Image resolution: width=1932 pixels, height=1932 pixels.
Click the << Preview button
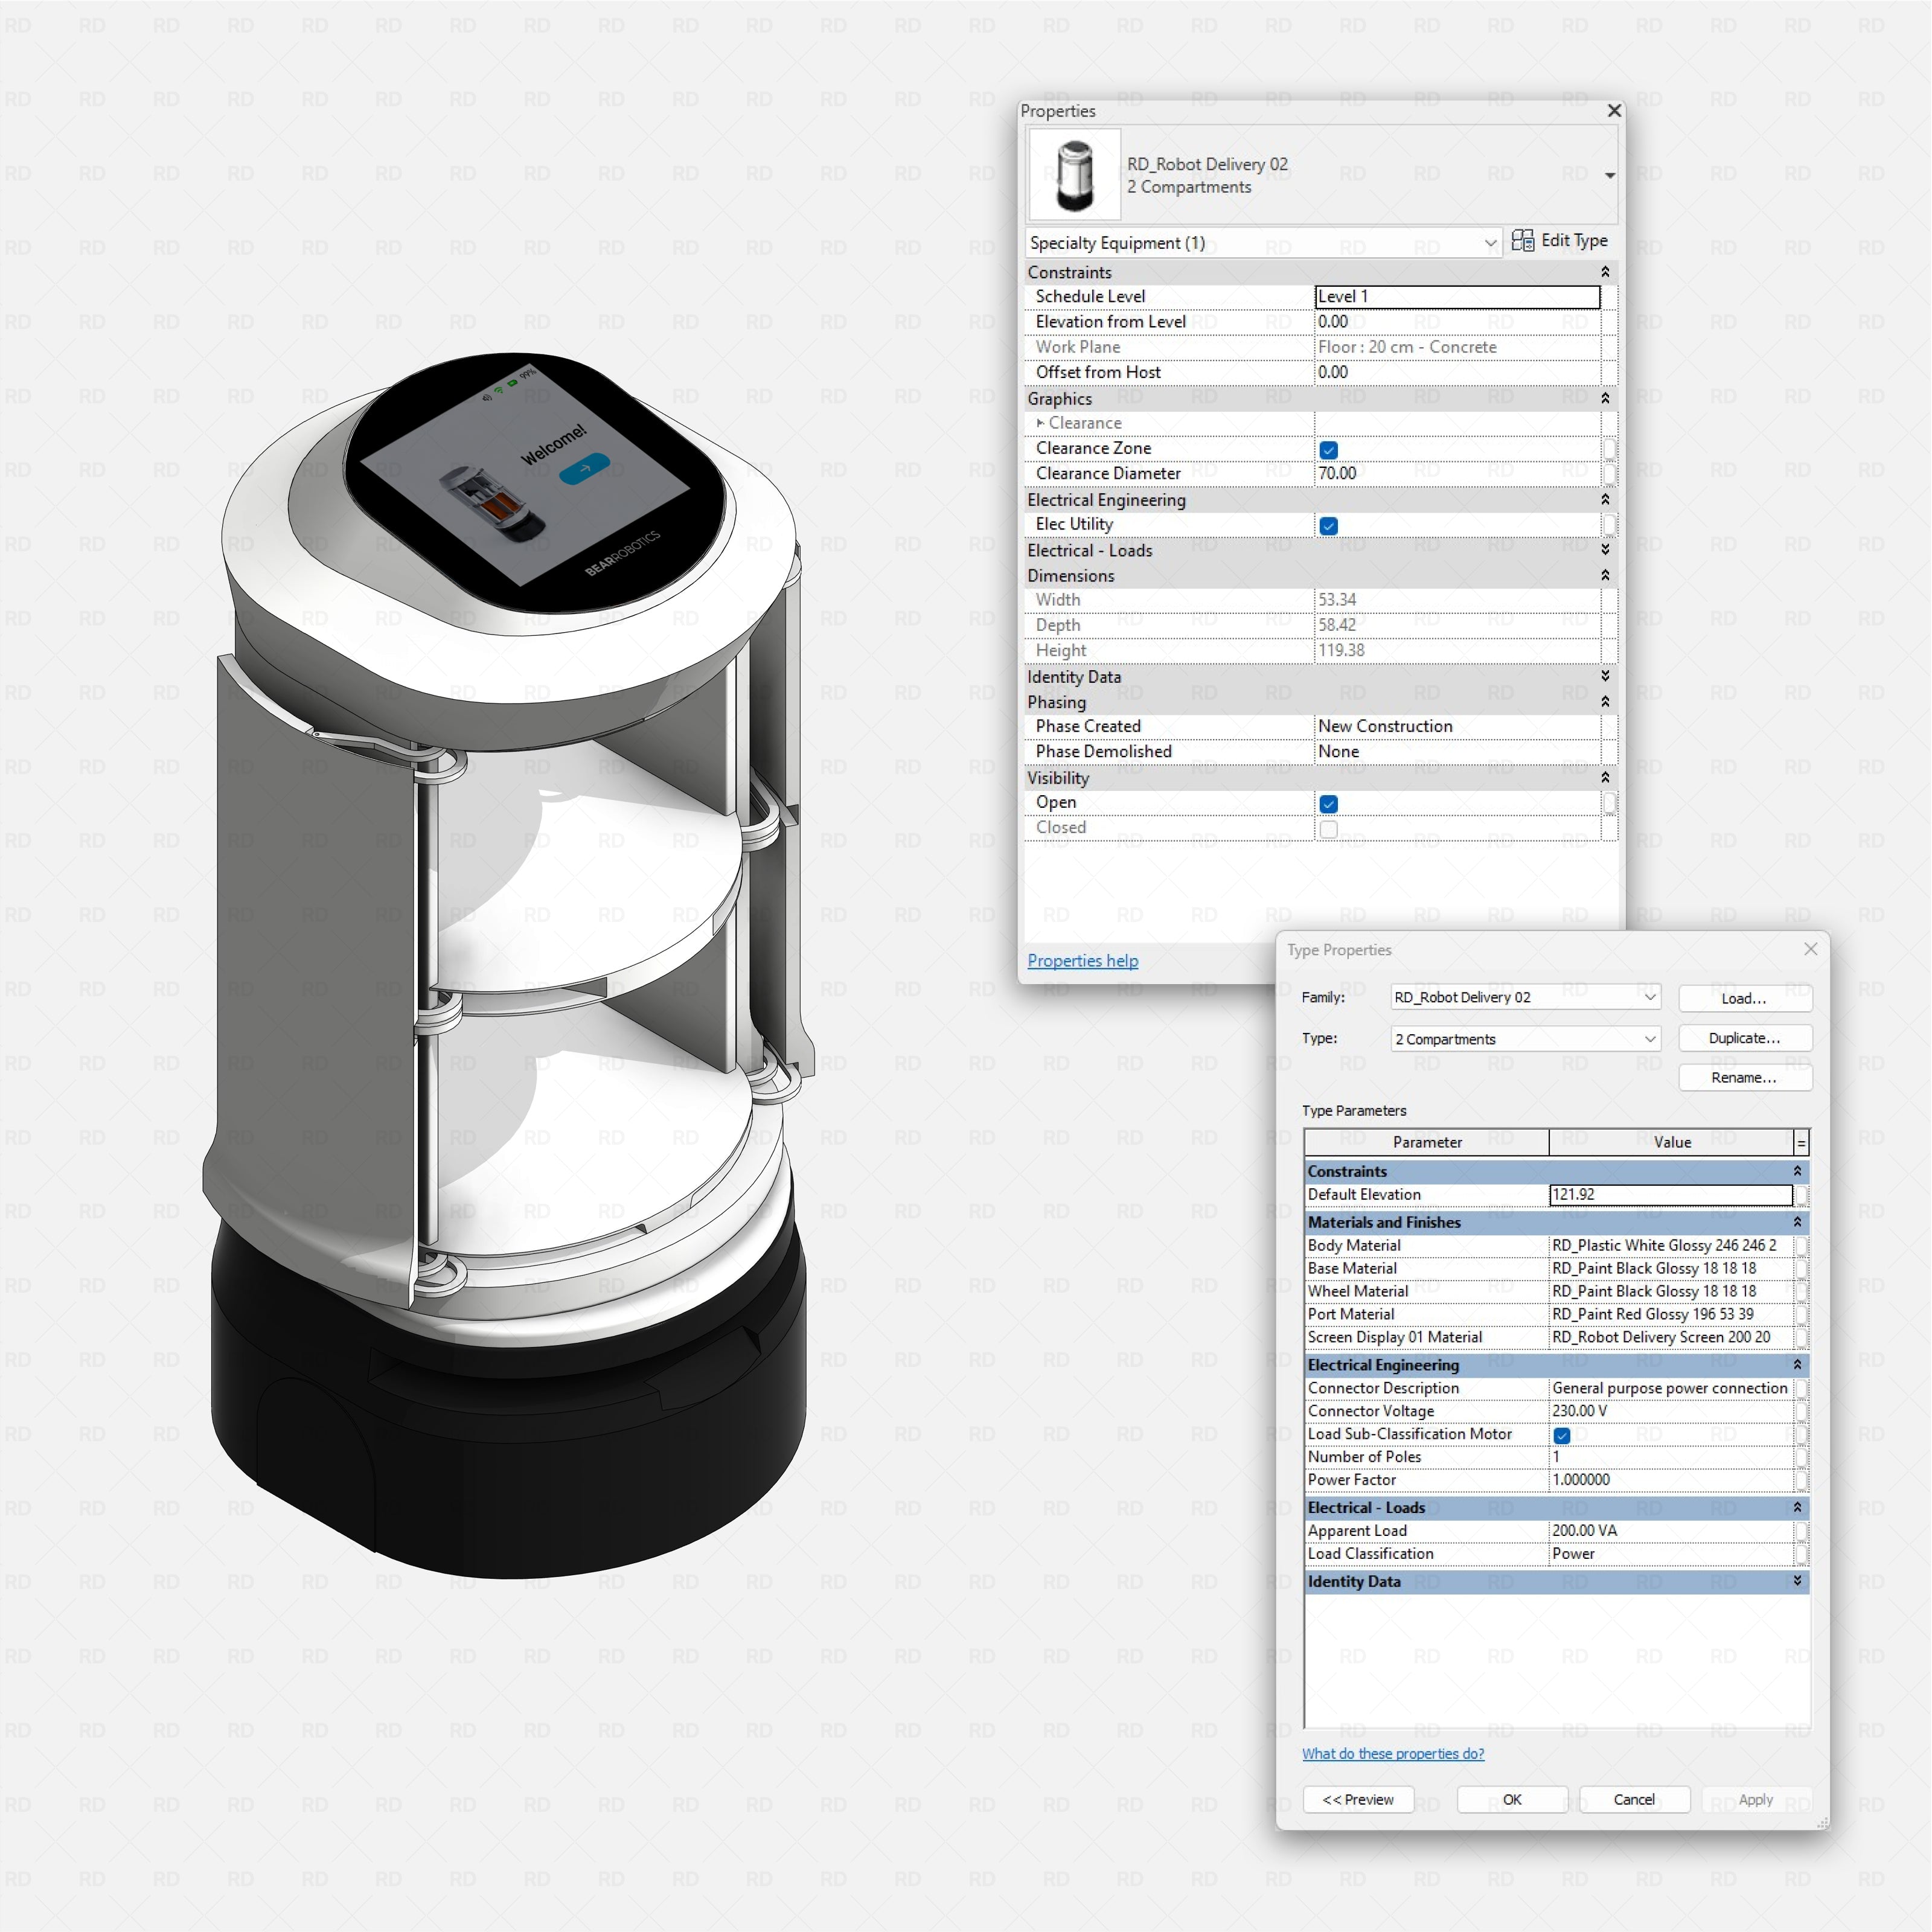coord(1358,1800)
